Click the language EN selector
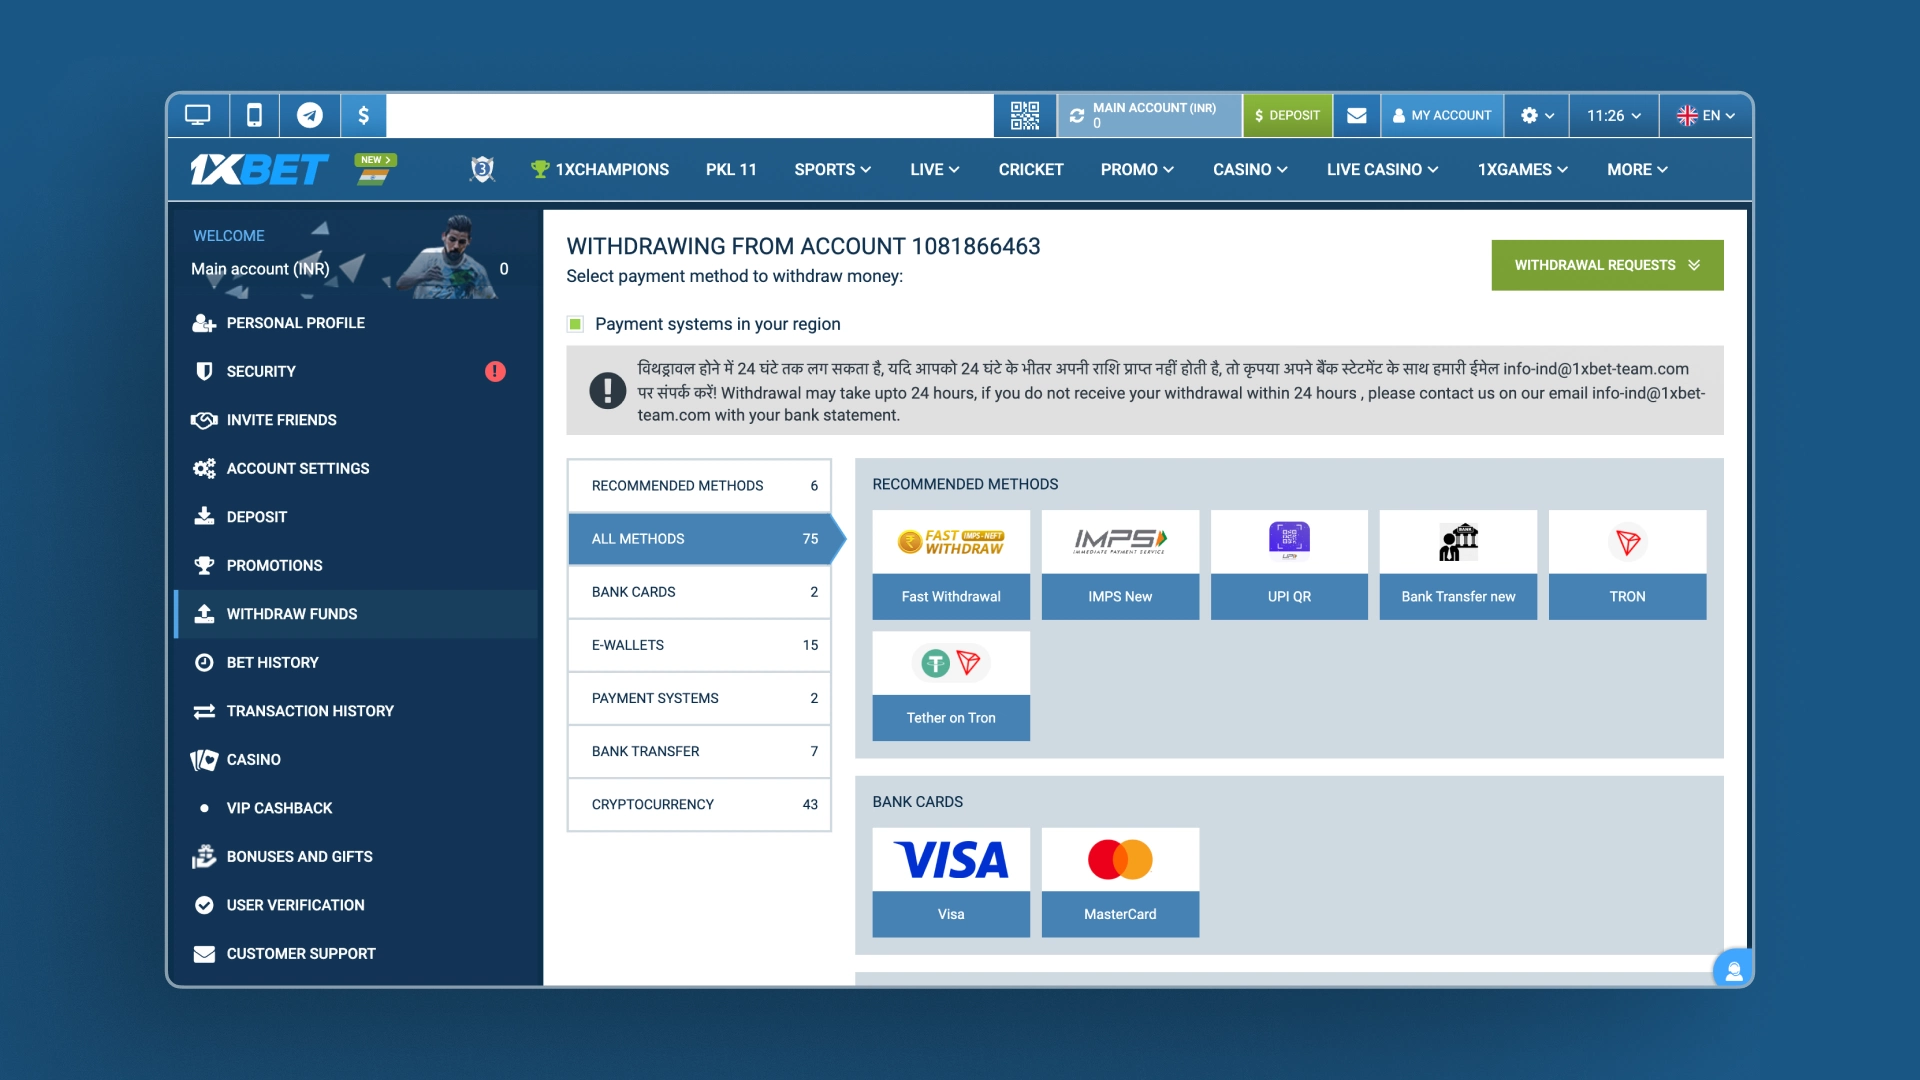 1706,115
